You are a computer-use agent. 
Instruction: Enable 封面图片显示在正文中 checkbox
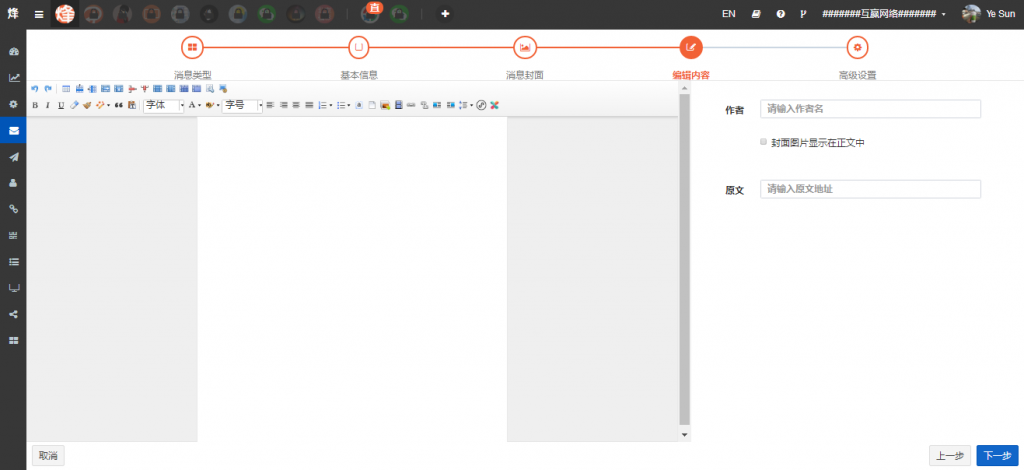click(764, 142)
